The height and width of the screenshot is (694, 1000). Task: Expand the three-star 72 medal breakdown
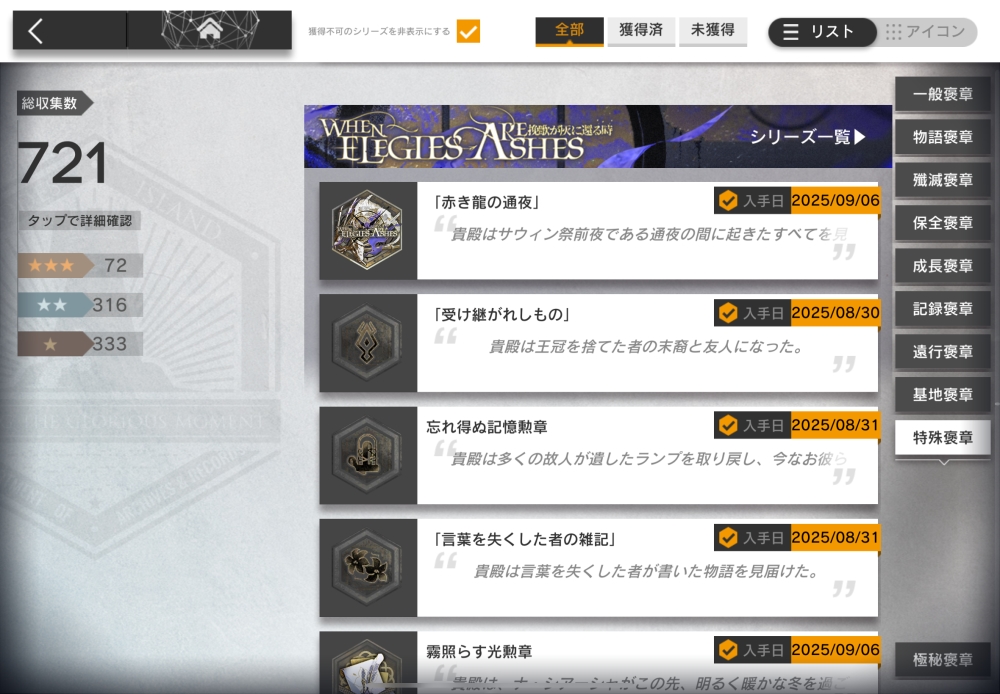pos(80,265)
